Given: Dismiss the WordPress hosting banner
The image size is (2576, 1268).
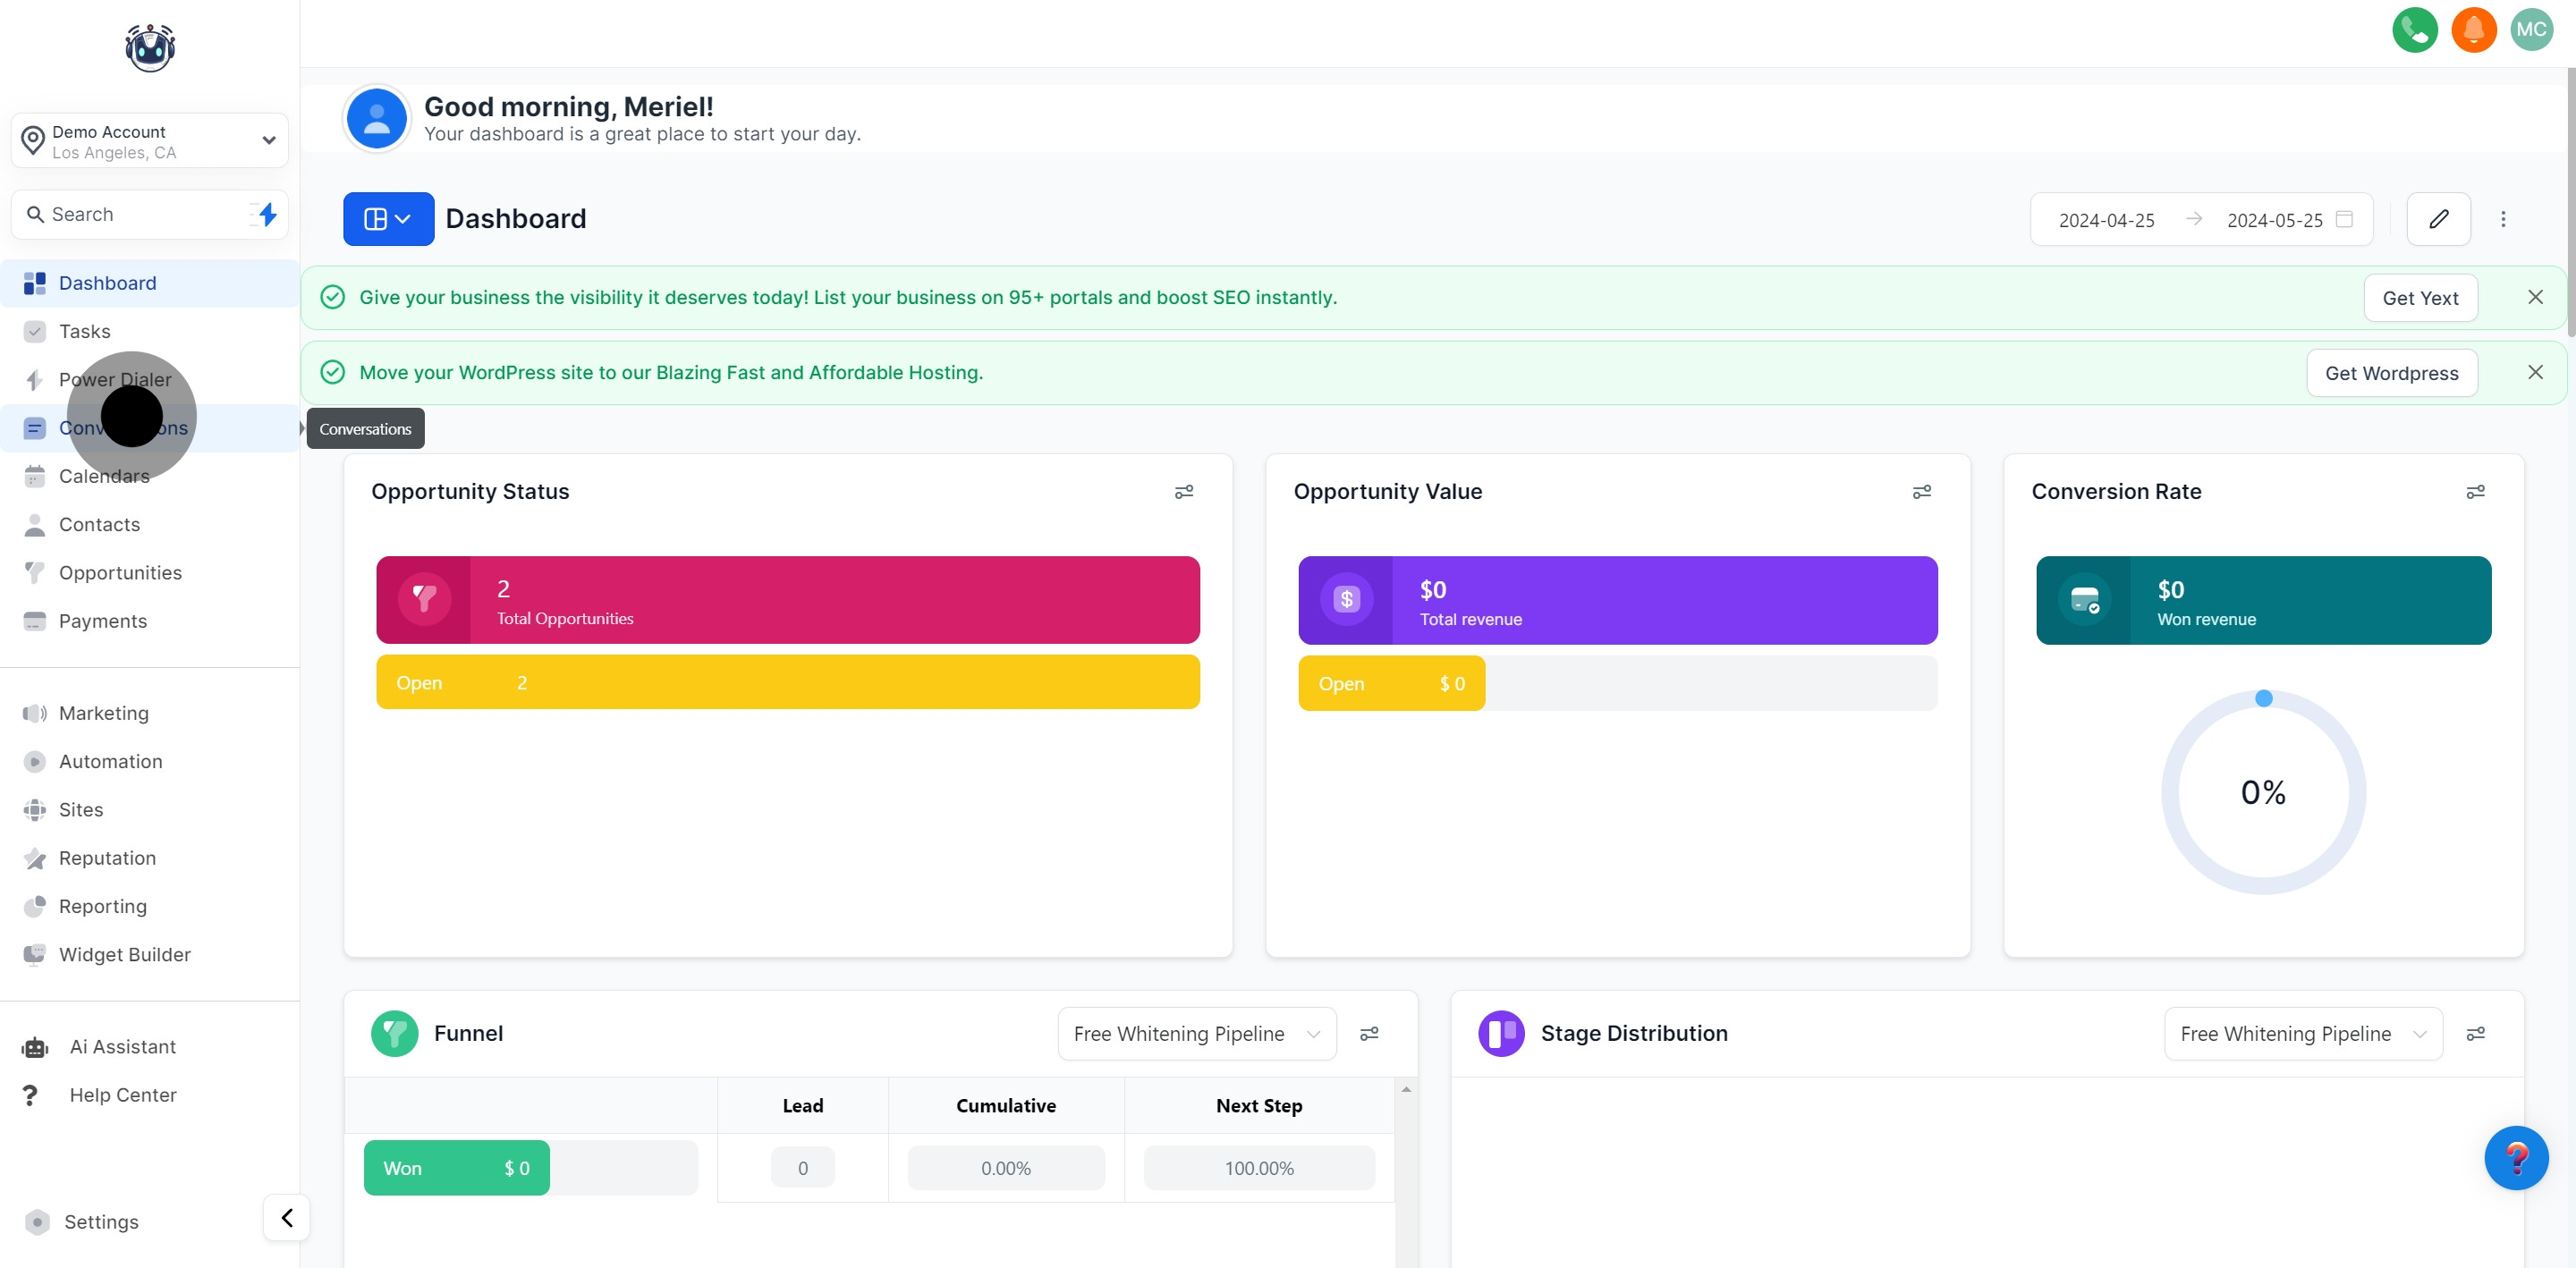Looking at the screenshot, I should click(2535, 372).
